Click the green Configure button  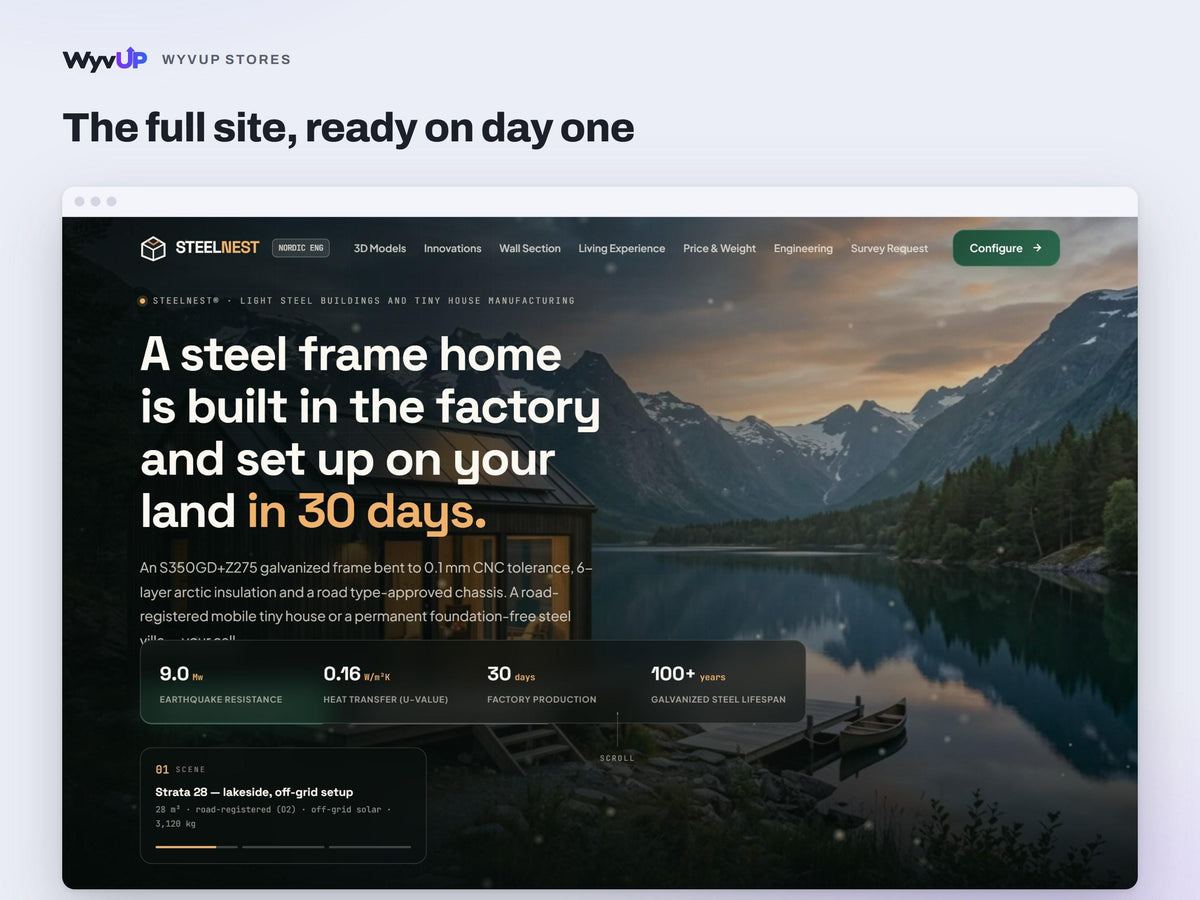pos(1006,248)
